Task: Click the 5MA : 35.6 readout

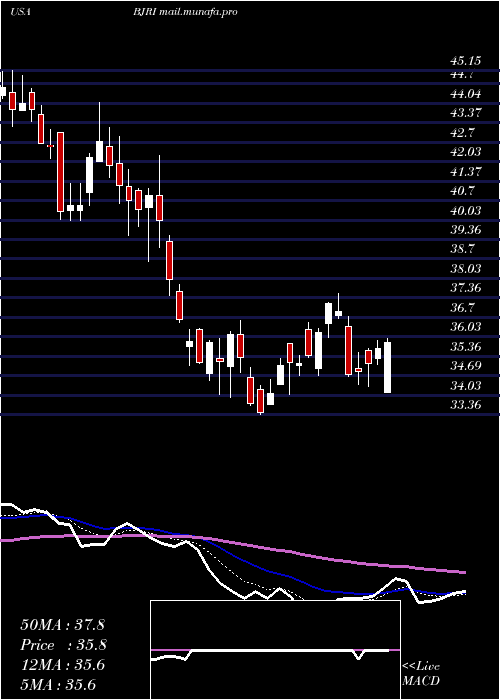Action: coord(58,685)
